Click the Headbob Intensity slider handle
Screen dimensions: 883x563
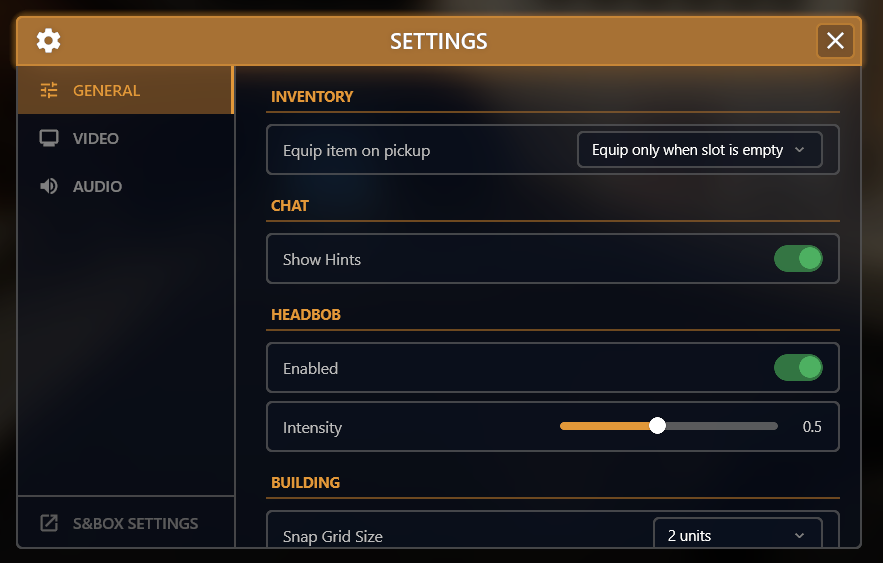coord(657,426)
